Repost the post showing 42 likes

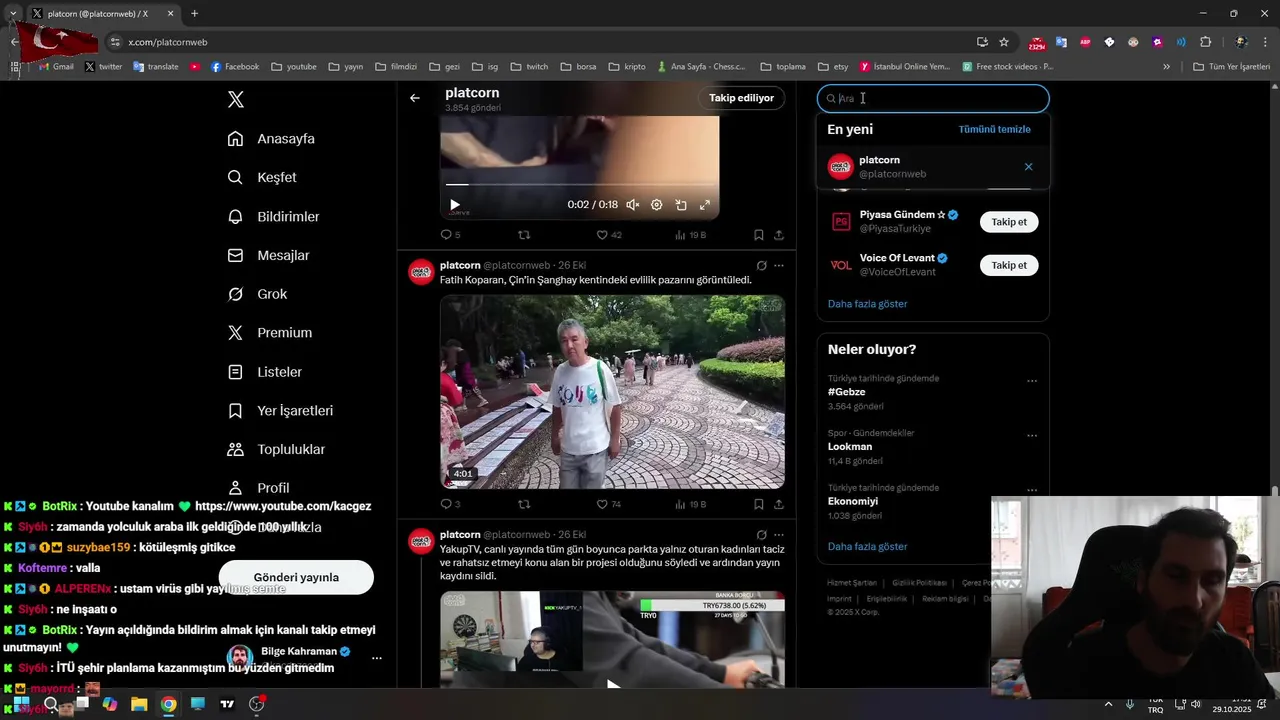(x=524, y=235)
